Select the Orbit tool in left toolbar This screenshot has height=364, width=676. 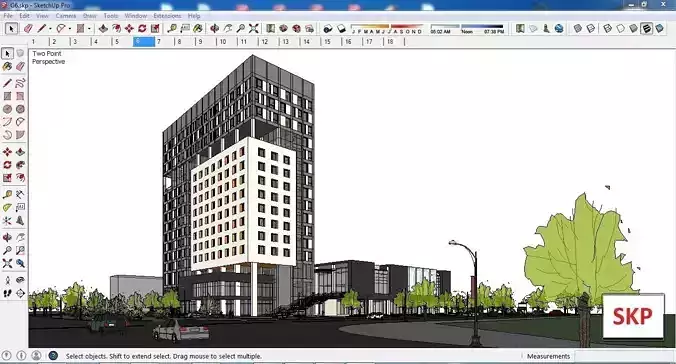click(7, 237)
